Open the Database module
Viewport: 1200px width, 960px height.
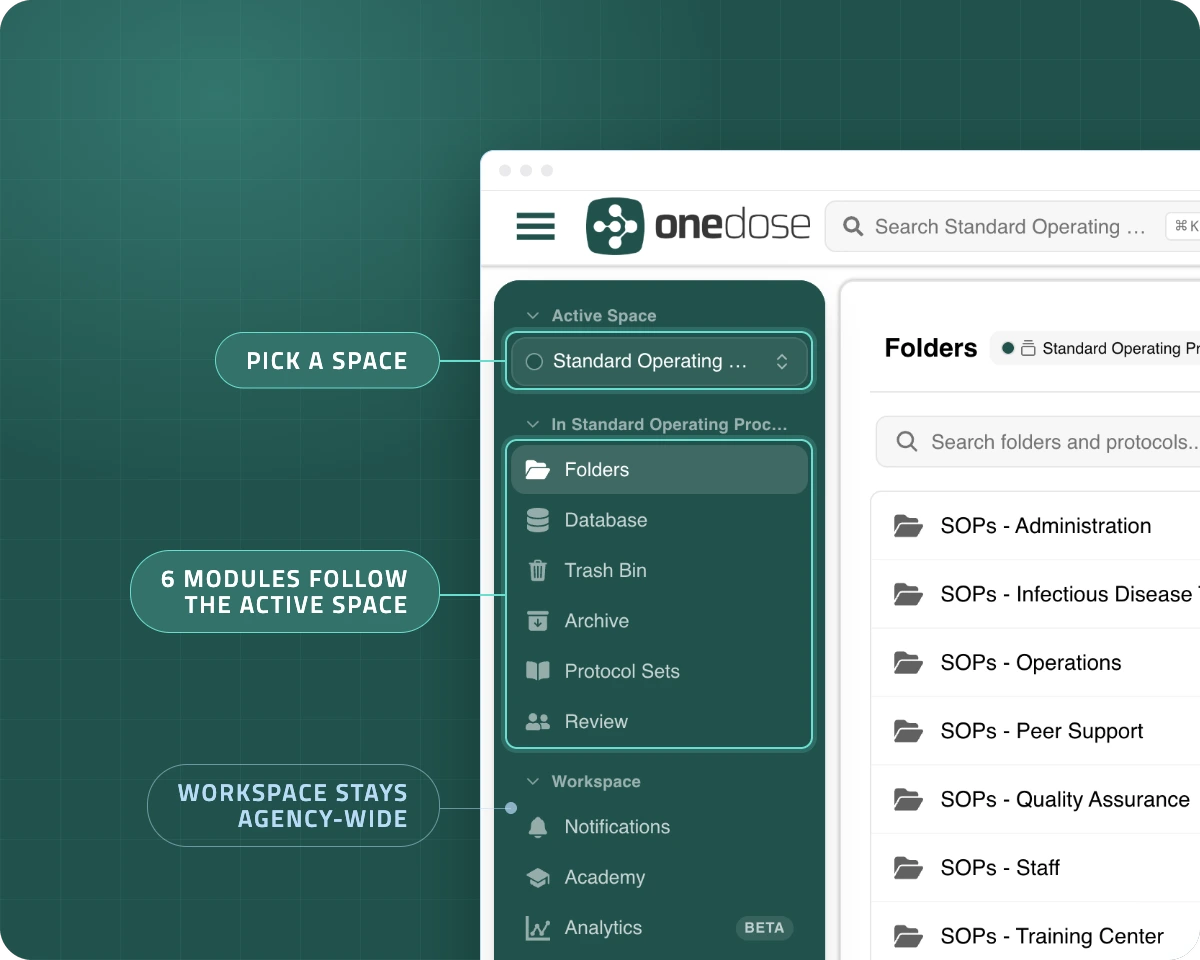[659, 520]
